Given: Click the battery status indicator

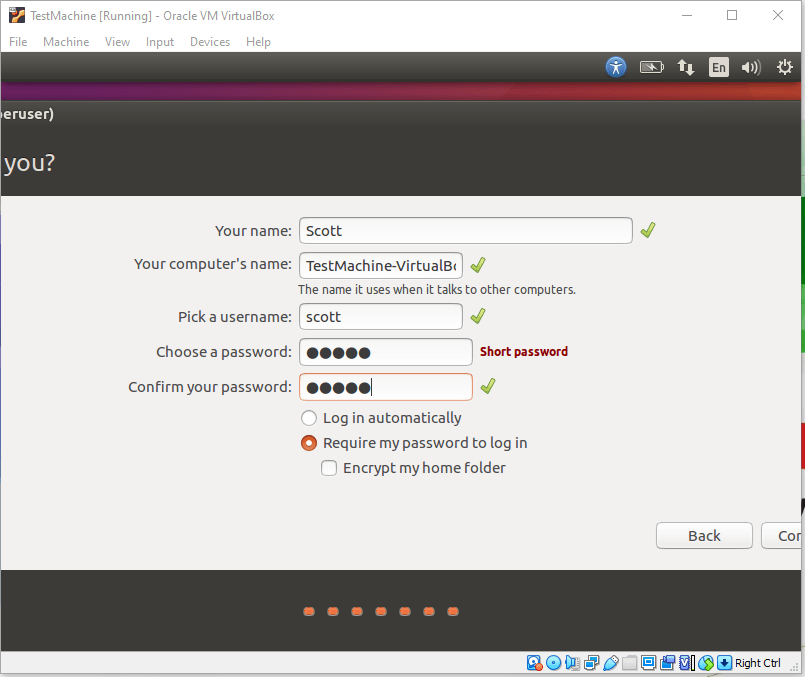Looking at the screenshot, I should pyautogui.click(x=651, y=67).
